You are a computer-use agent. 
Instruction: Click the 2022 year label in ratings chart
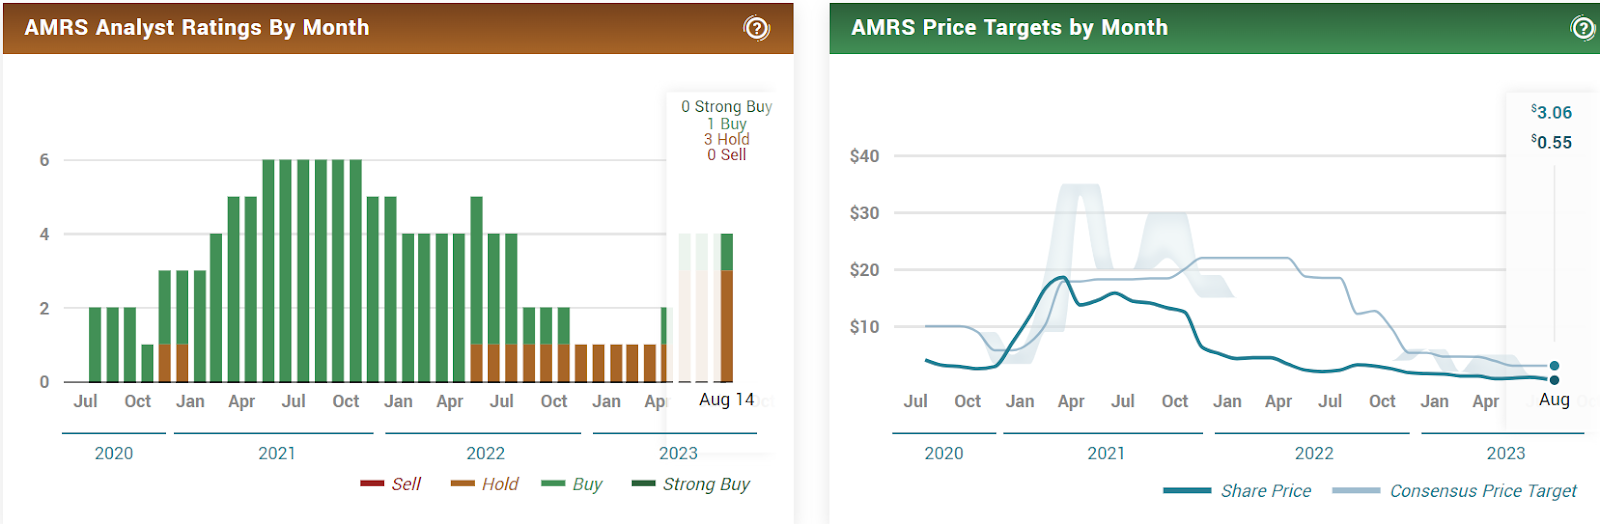(486, 454)
